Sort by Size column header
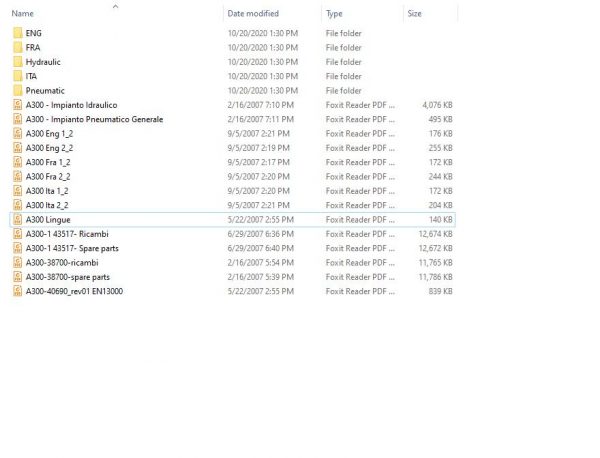 tap(414, 13)
